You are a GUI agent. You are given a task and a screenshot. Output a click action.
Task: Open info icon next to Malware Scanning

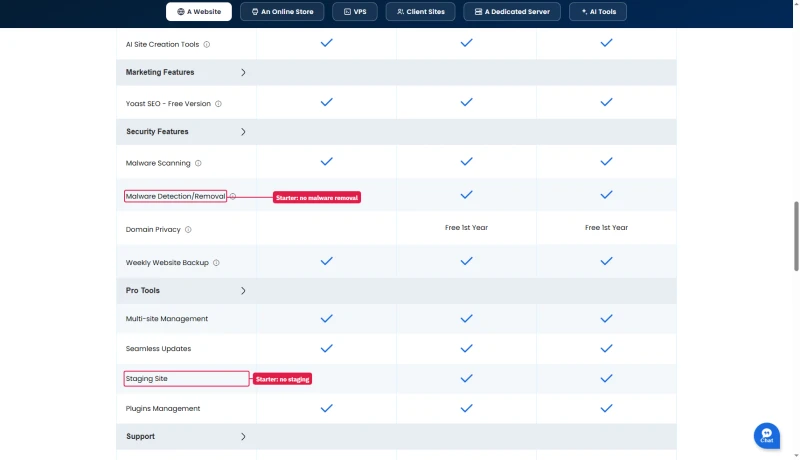tap(198, 163)
